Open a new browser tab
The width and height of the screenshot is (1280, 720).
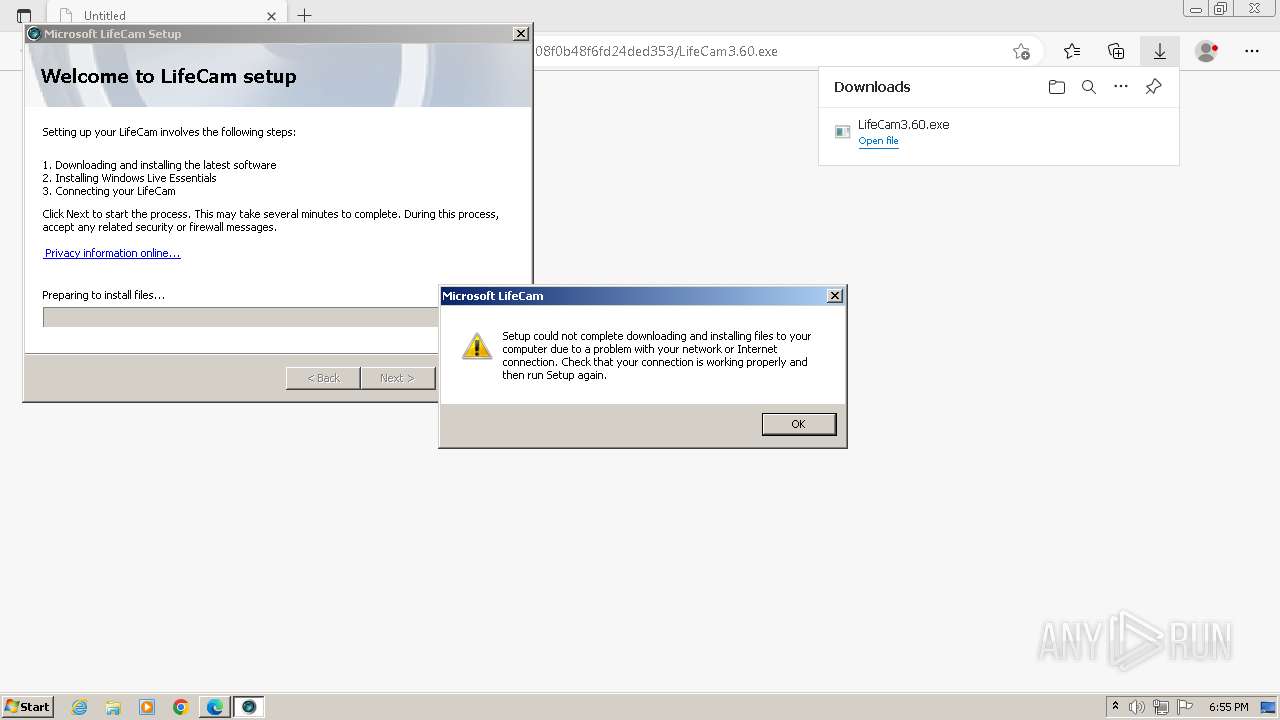305,15
